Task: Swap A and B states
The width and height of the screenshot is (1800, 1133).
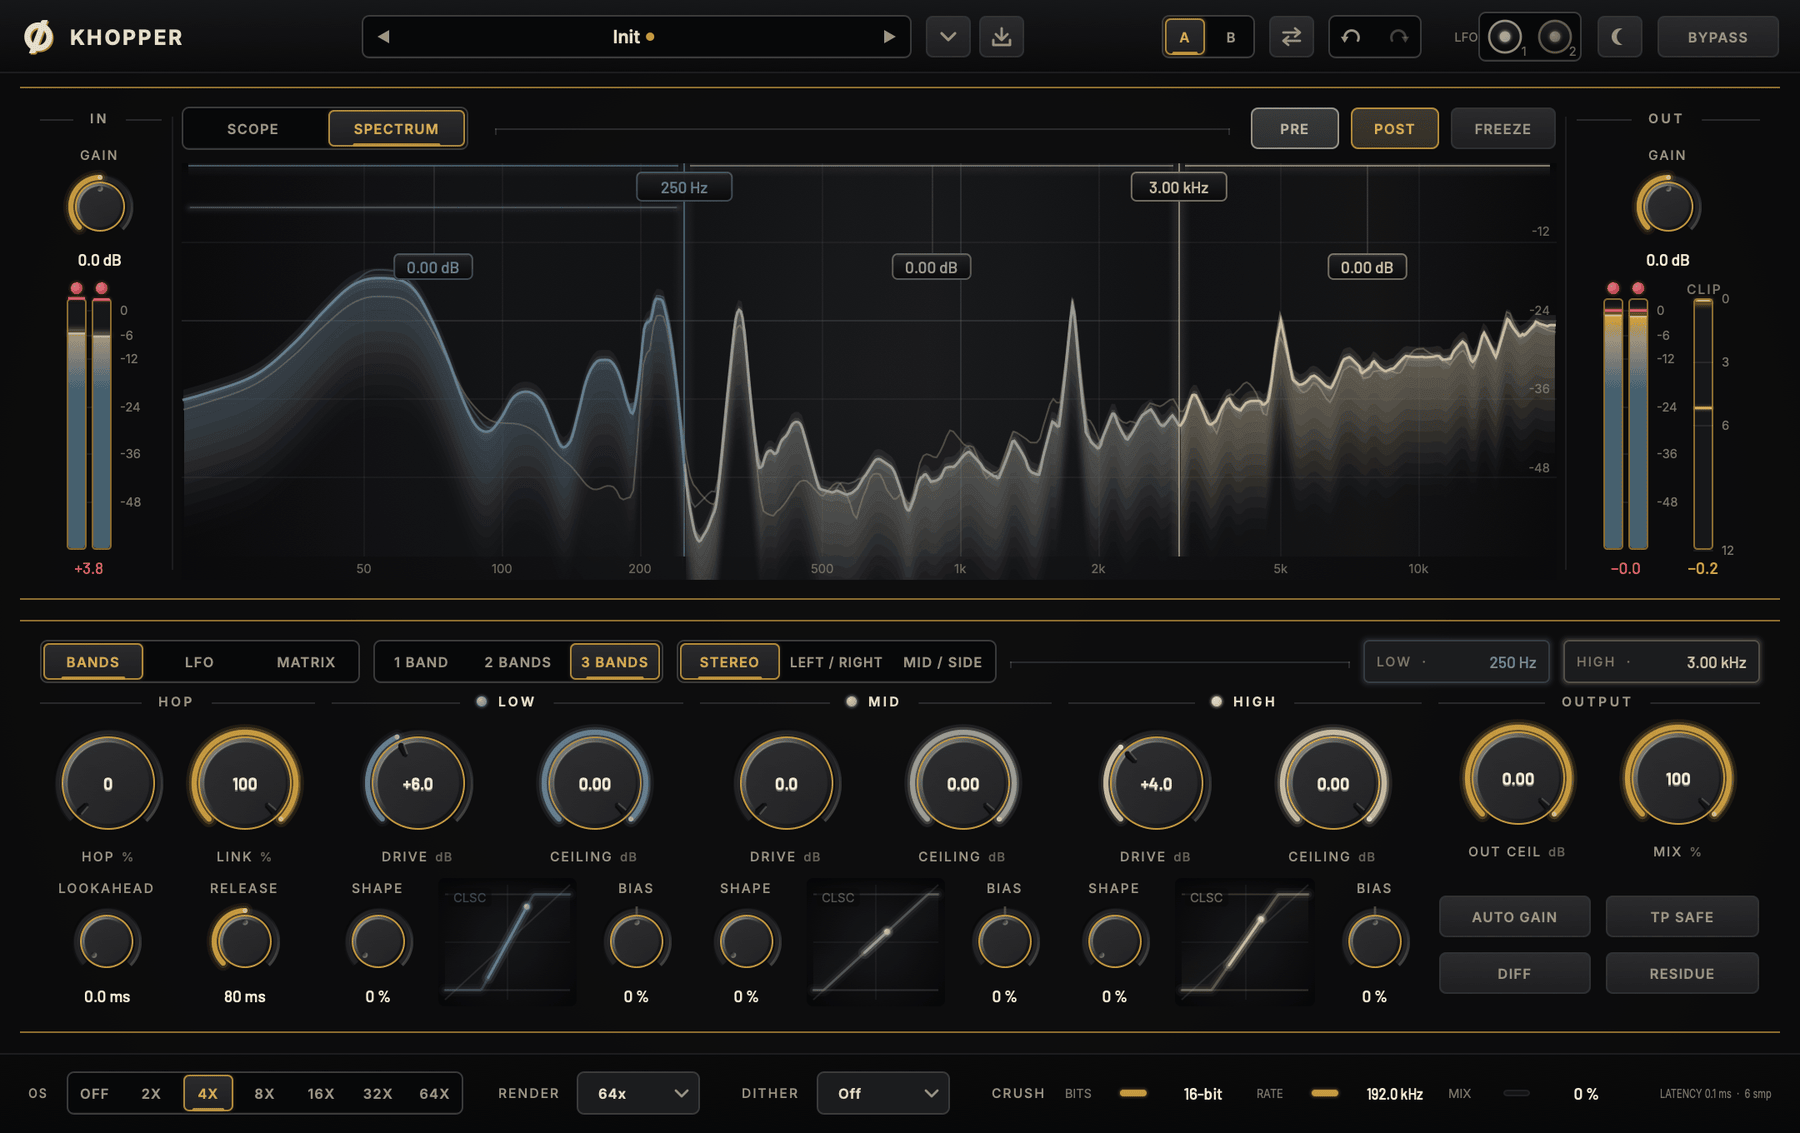Action: [x=1292, y=37]
